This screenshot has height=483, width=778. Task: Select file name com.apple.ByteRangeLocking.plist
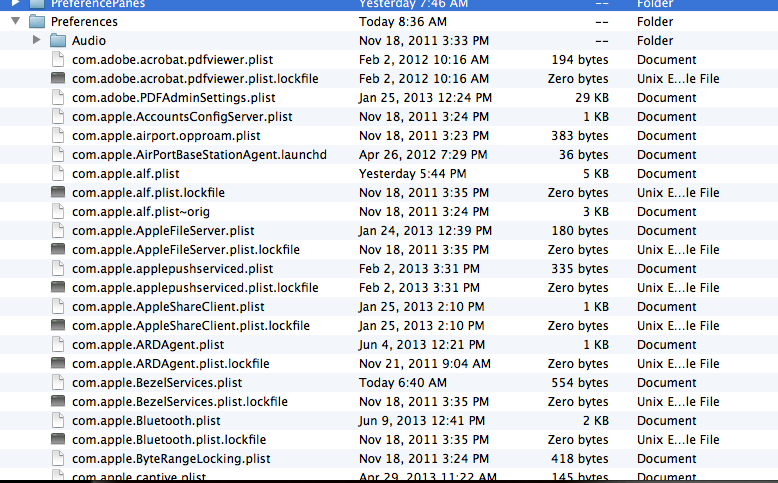(x=171, y=459)
